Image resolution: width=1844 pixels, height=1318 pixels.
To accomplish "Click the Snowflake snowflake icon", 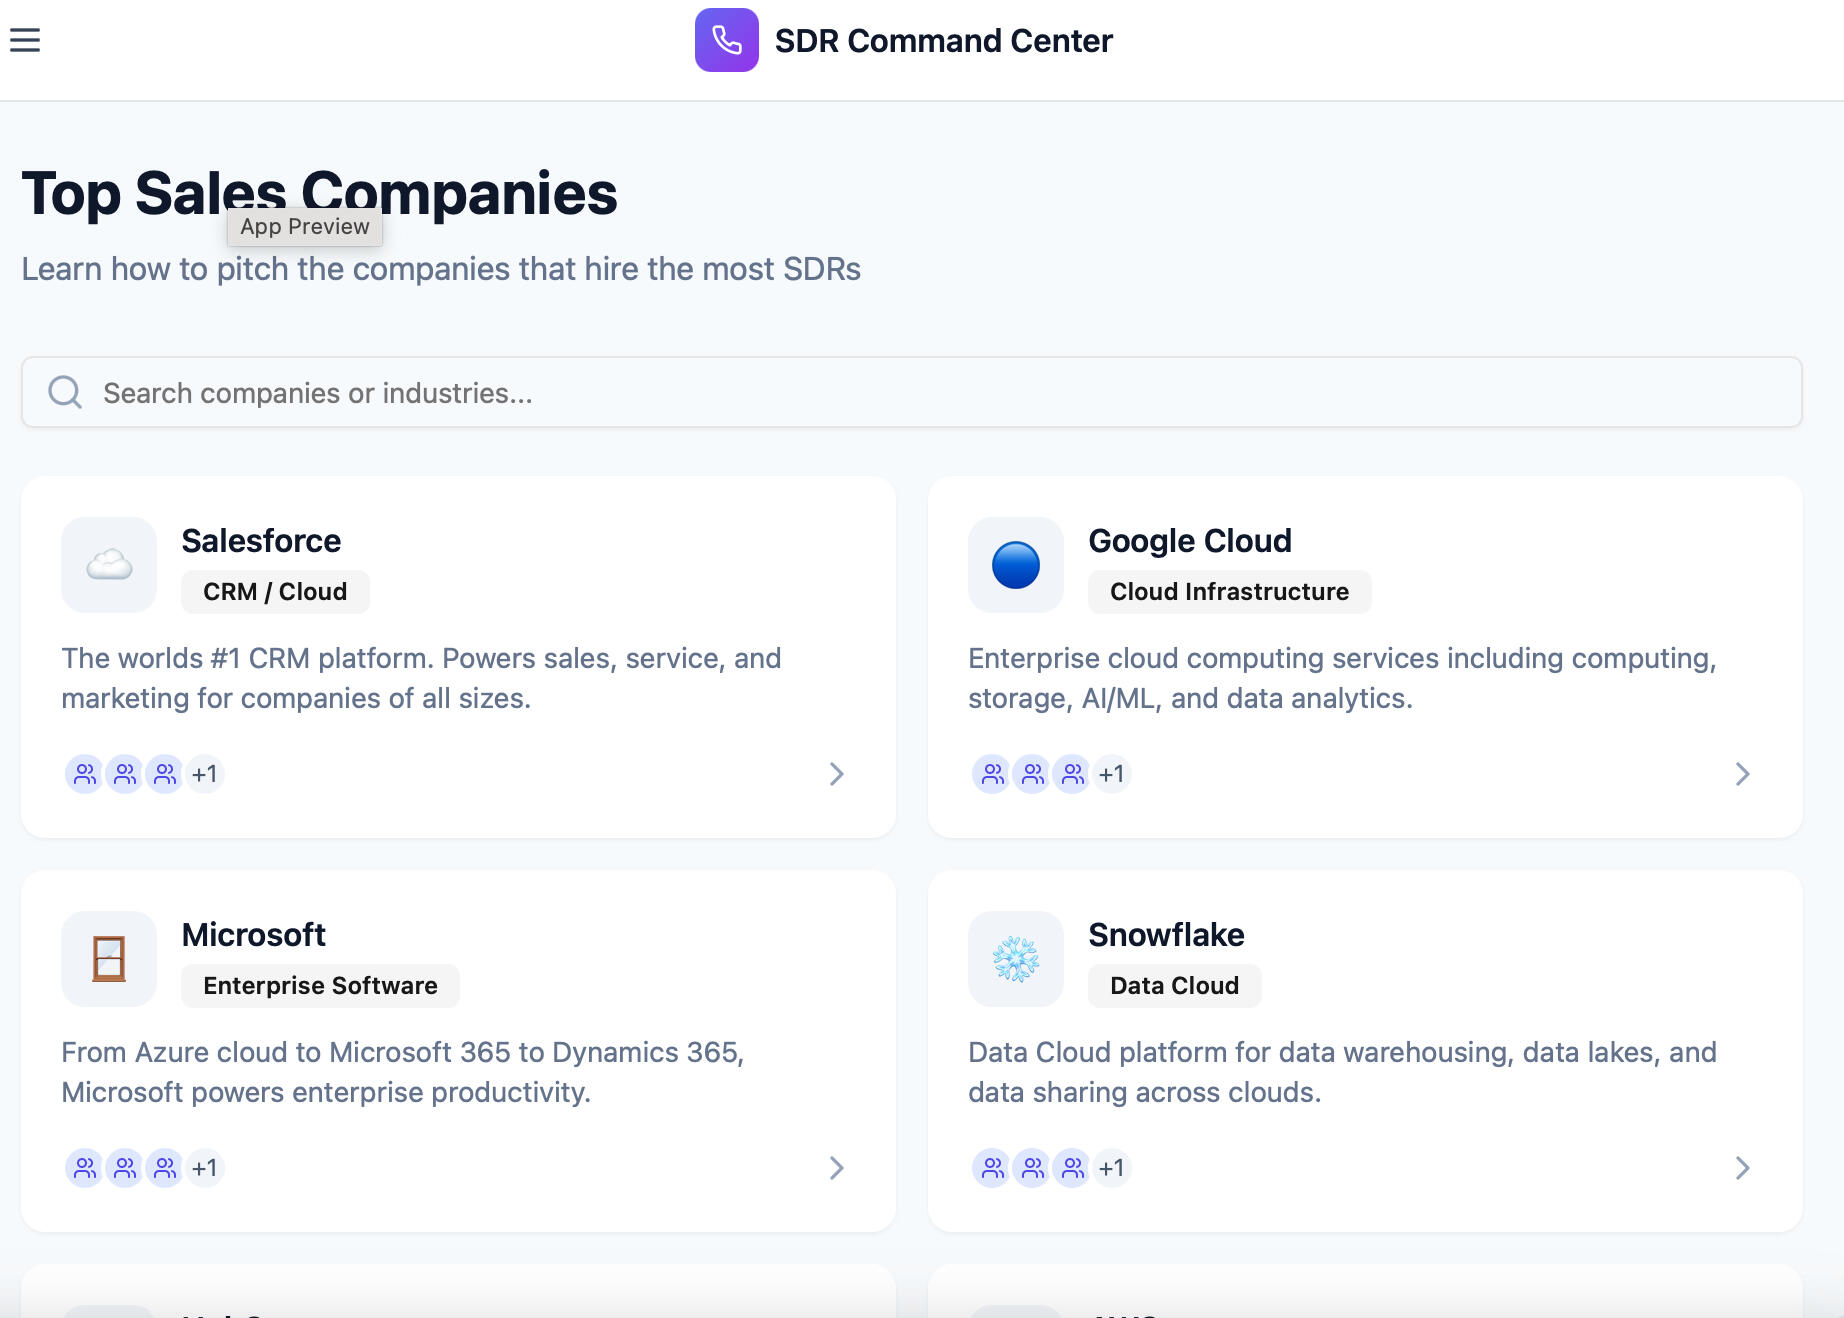I will 1015,958.
